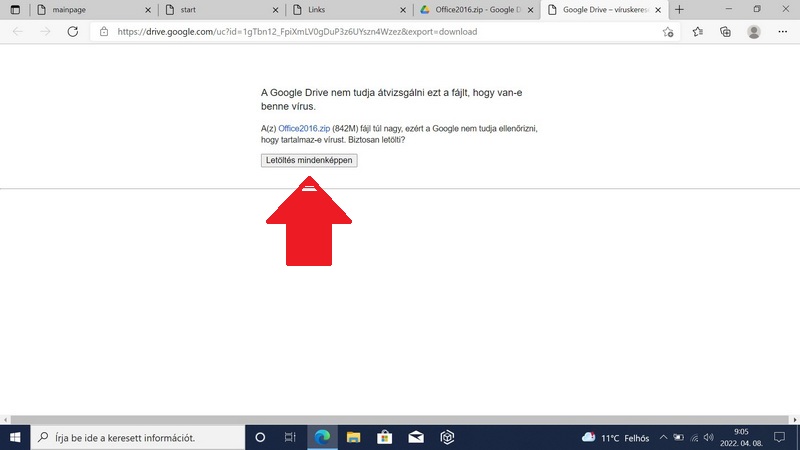Viewport: 800px width, 450px height.
Task: Click the address bar URL
Action: click(x=297, y=32)
